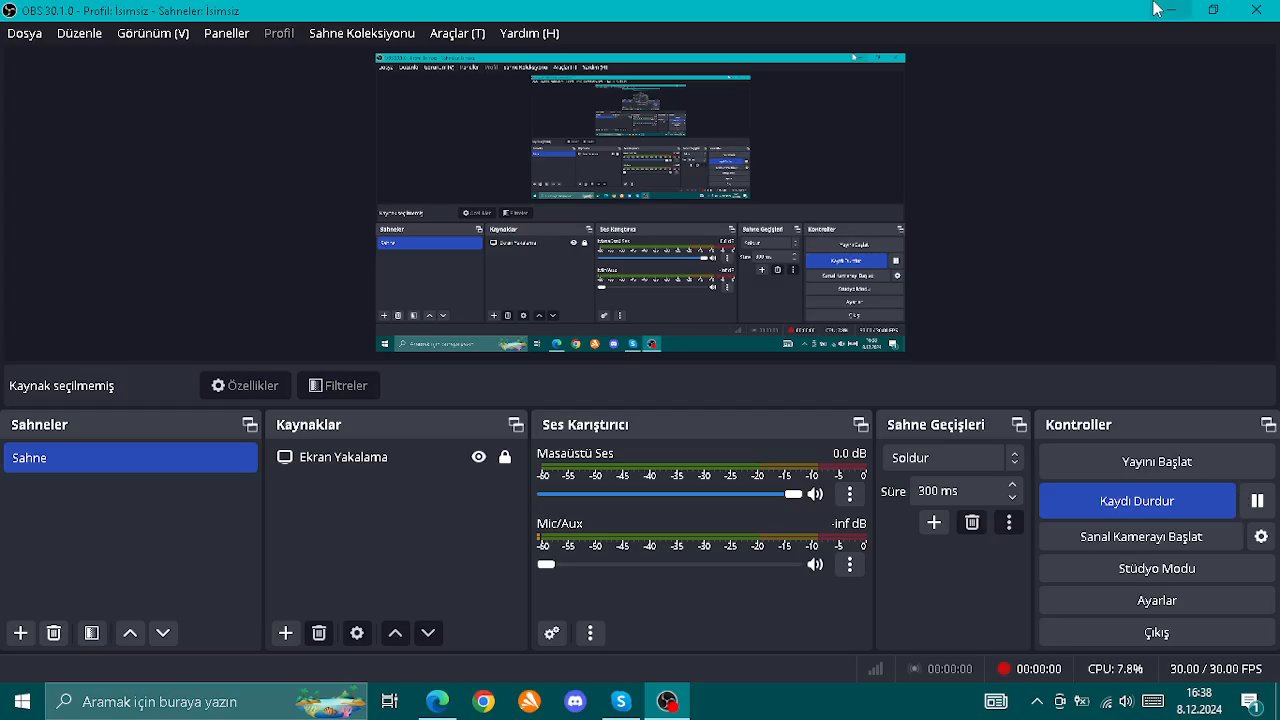Open Mic/Aux ellipsis options menu
Image resolution: width=1280 pixels, height=720 pixels.
(849, 564)
